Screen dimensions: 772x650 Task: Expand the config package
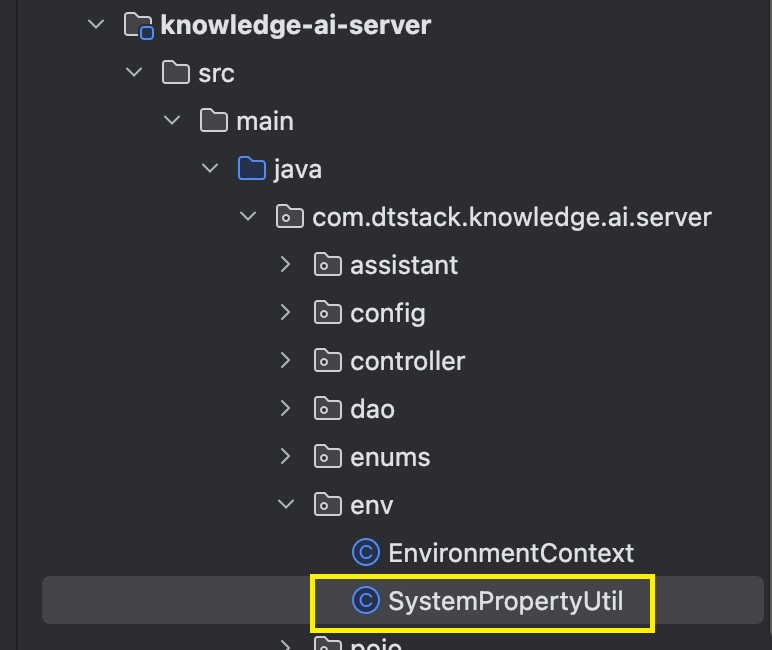[x=285, y=312]
